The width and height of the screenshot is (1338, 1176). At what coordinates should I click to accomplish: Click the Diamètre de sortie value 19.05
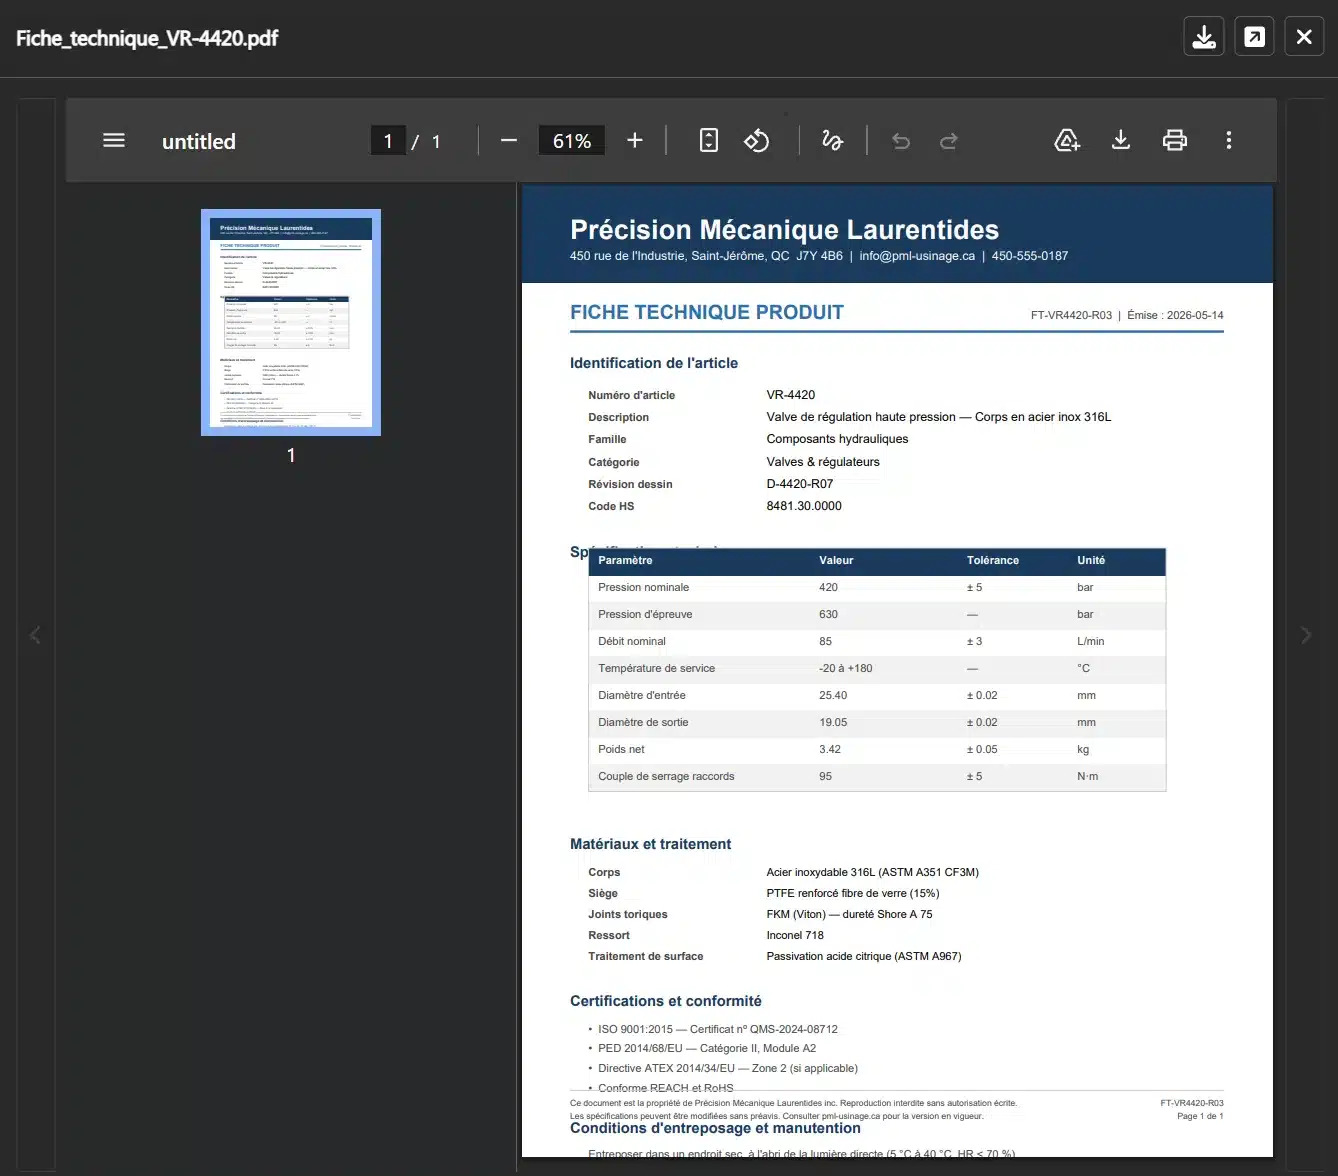833,722
